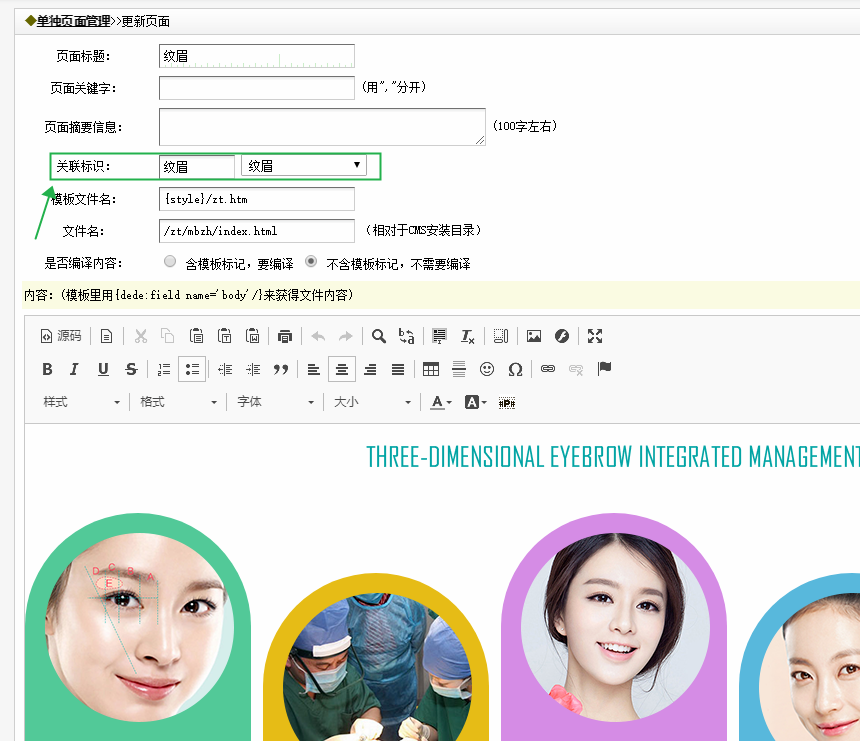
Task: Click the 页面摘要信息 text area
Action: point(322,127)
